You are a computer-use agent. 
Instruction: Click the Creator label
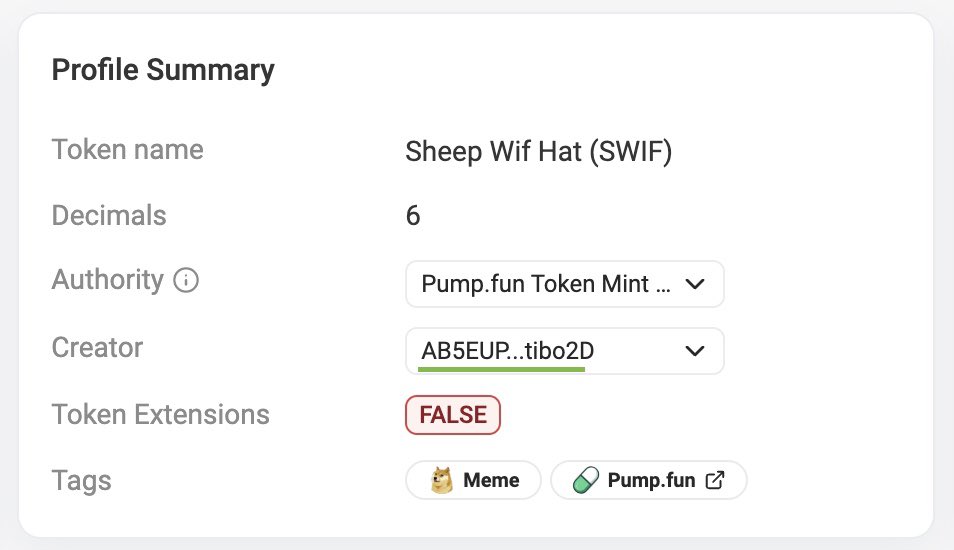coord(97,347)
